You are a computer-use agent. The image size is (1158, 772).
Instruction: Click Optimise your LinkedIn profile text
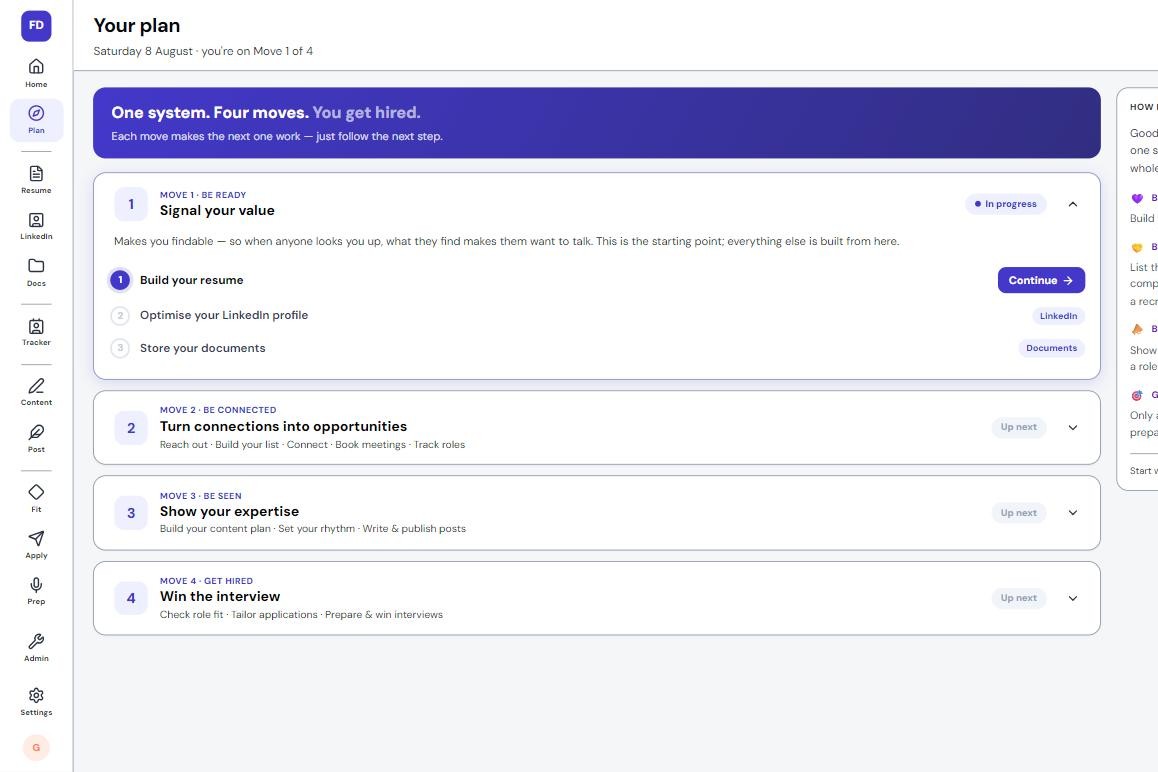point(224,315)
